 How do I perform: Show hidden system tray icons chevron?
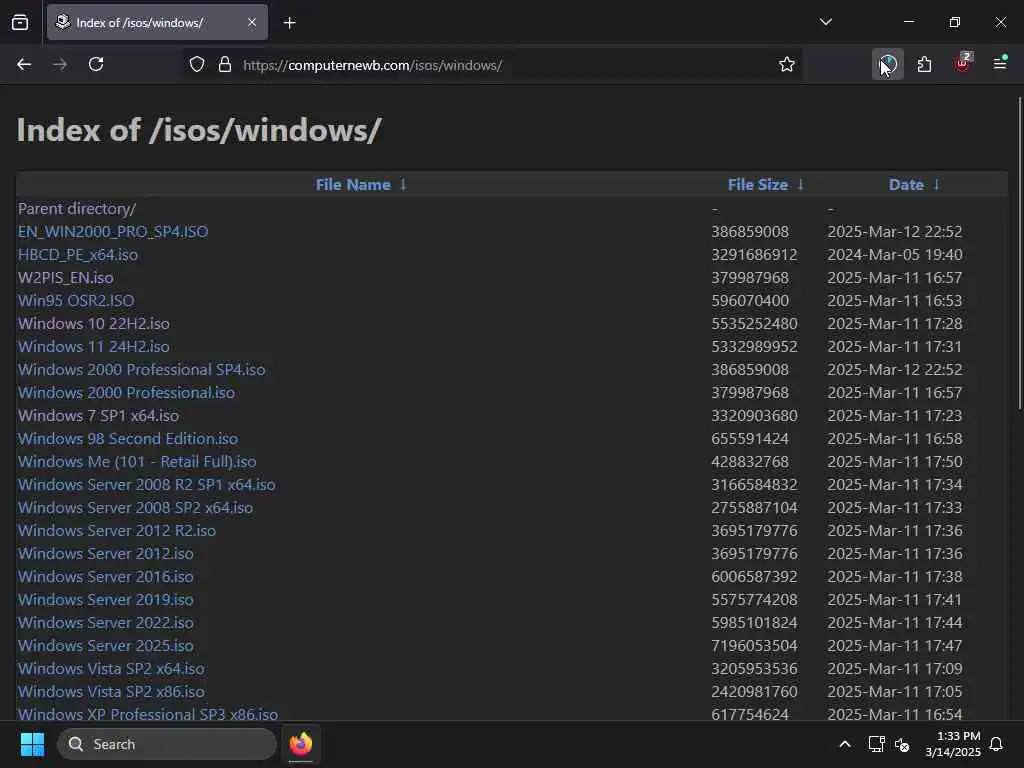(844, 744)
